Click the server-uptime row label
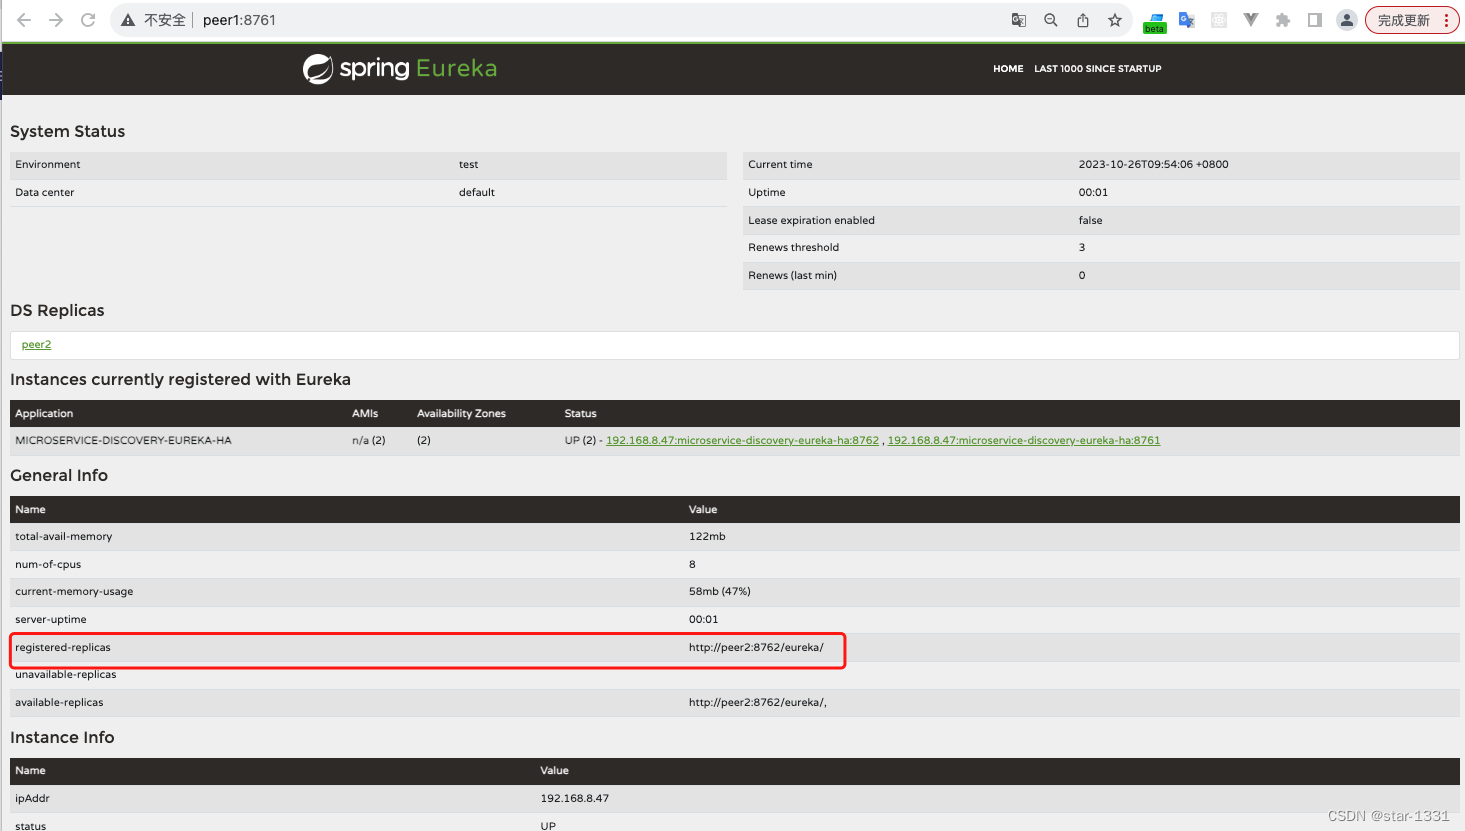This screenshot has height=831, width=1465. tap(51, 620)
